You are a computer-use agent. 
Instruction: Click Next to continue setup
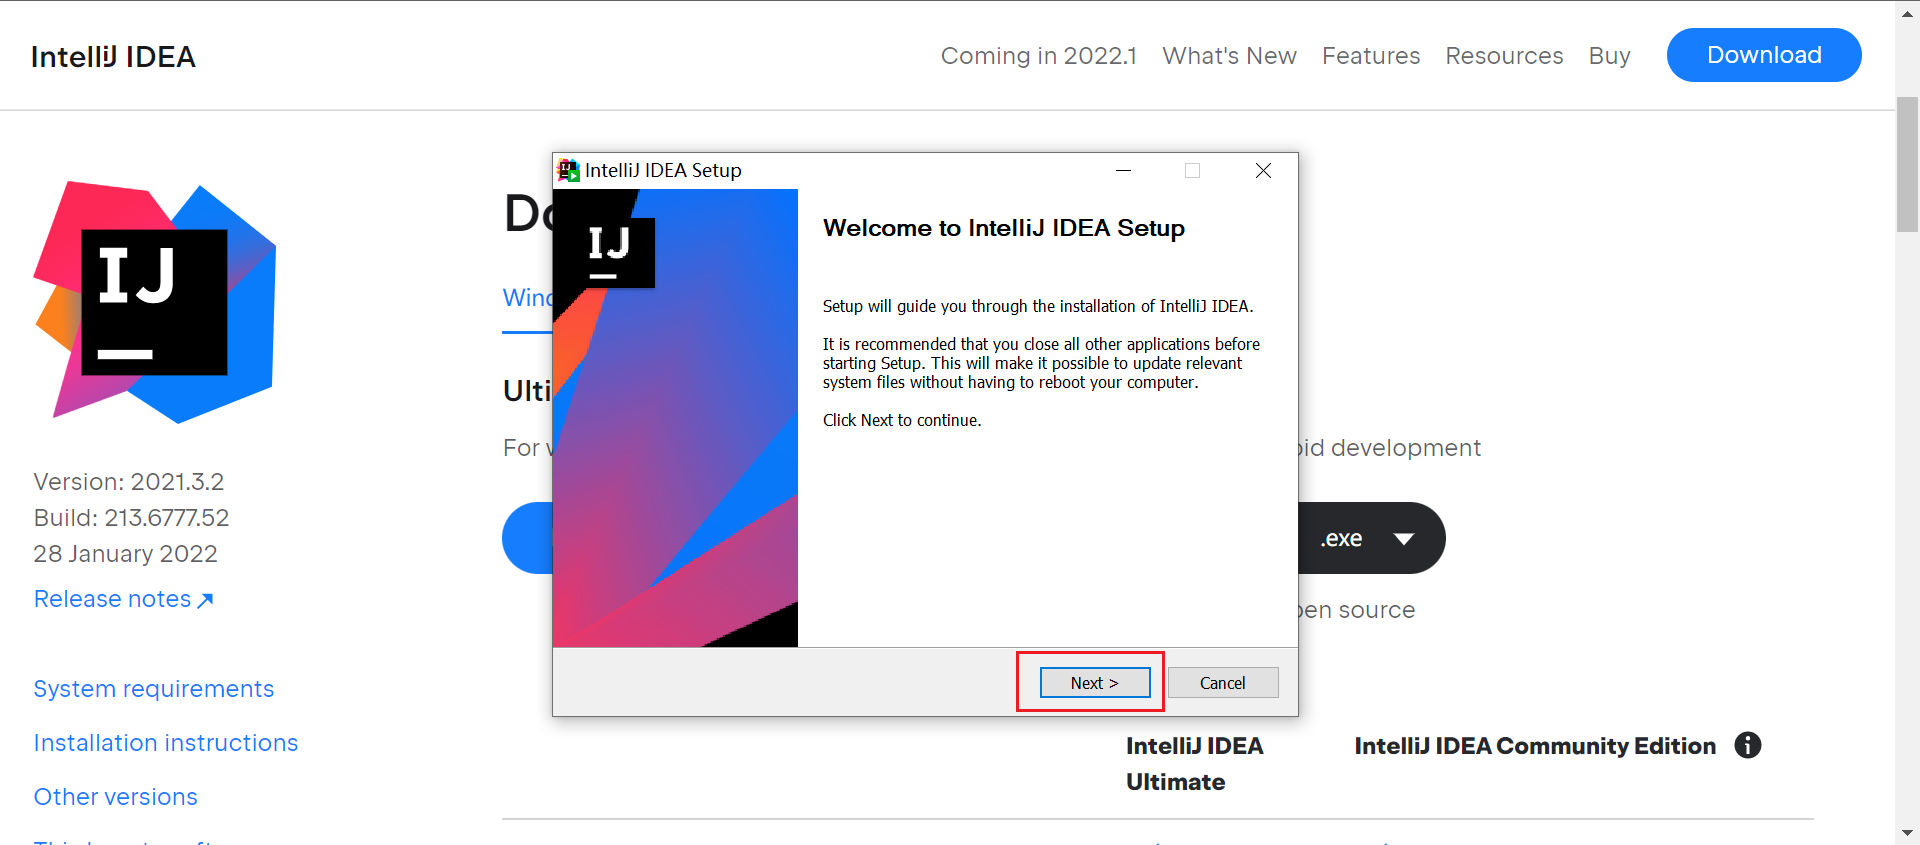coord(1095,683)
